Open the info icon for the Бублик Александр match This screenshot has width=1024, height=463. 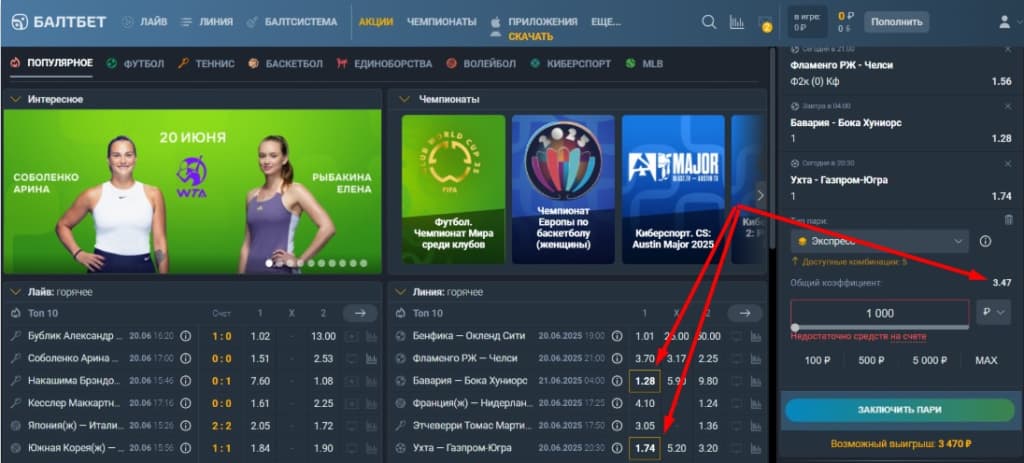click(x=185, y=336)
